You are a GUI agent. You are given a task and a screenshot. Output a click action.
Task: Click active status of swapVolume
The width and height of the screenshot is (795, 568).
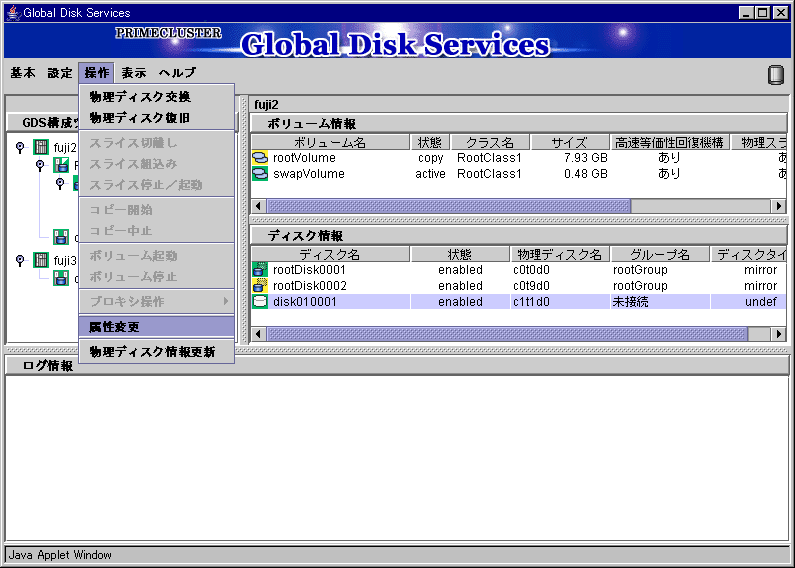pyautogui.click(x=430, y=173)
